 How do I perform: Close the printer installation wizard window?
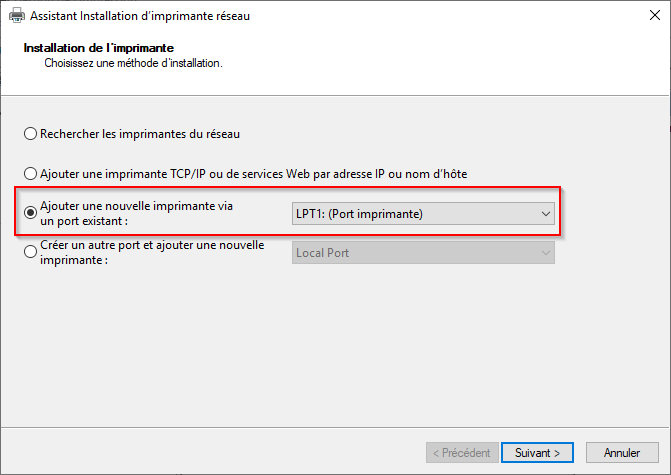pyautogui.click(x=654, y=15)
